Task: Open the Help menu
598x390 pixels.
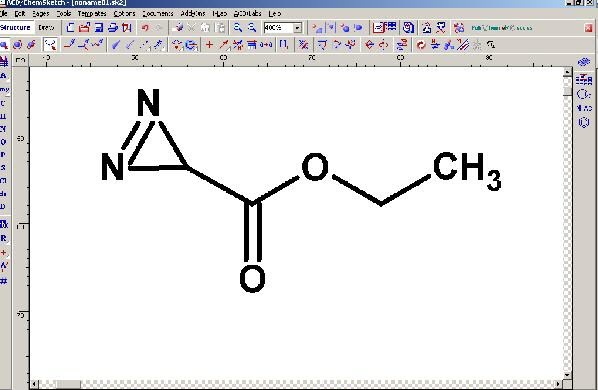Action: point(275,14)
